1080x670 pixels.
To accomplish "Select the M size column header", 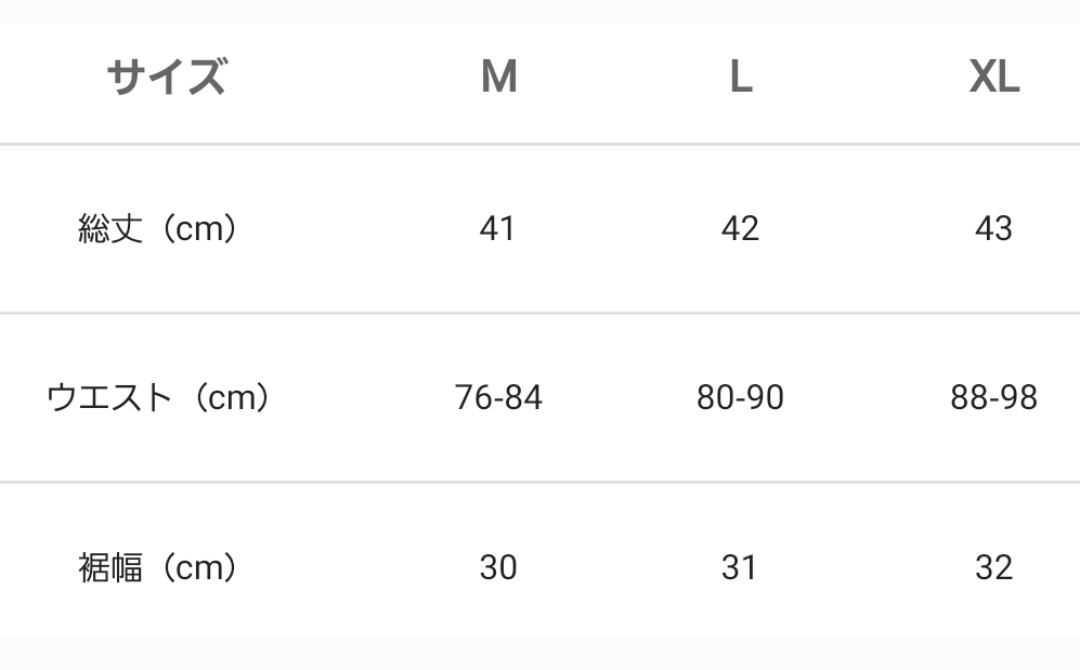I will pyautogui.click(x=499, y=77).
